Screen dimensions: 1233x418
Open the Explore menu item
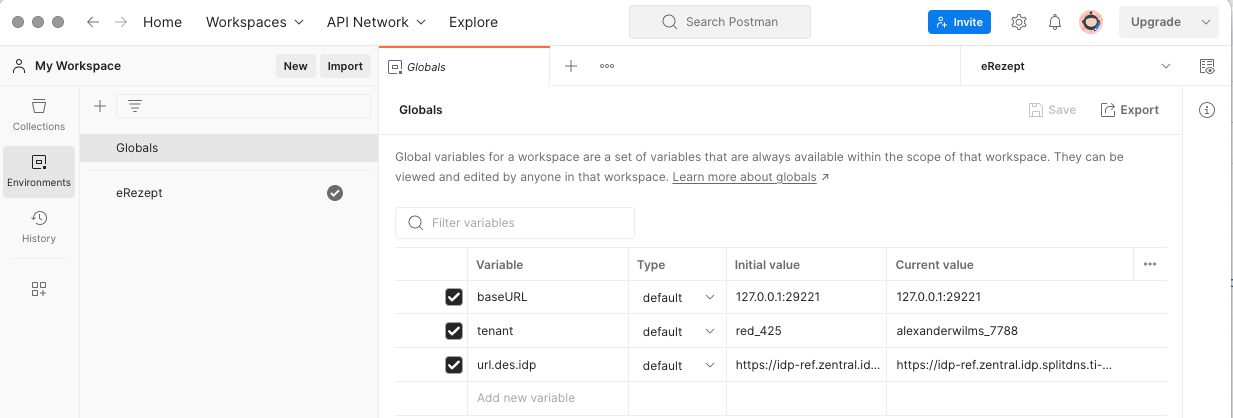[x=473, y=22]
